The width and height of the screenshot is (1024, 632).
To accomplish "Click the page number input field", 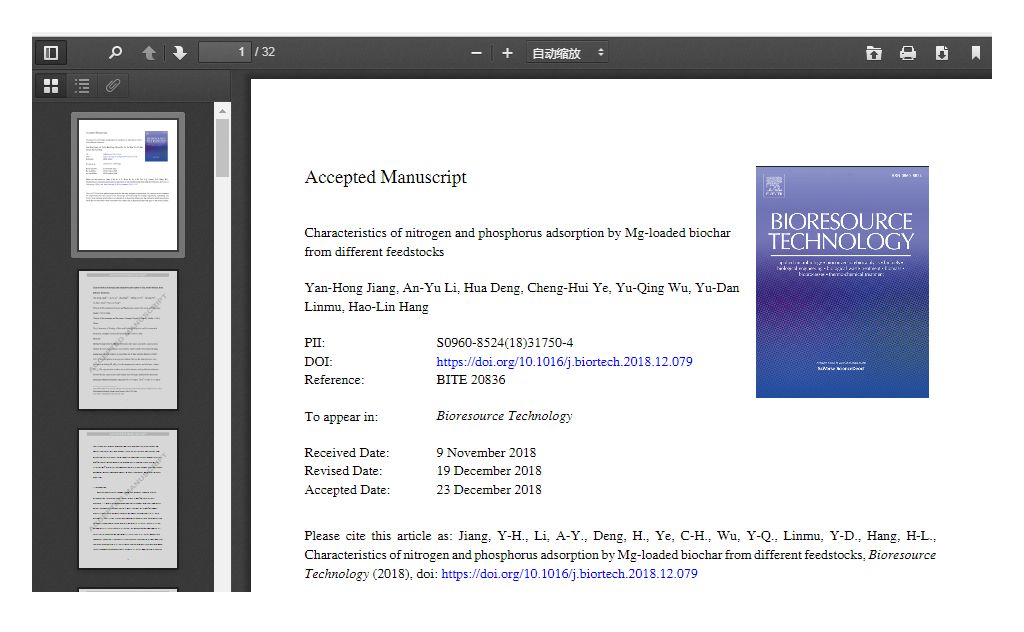I will [224, 52].
